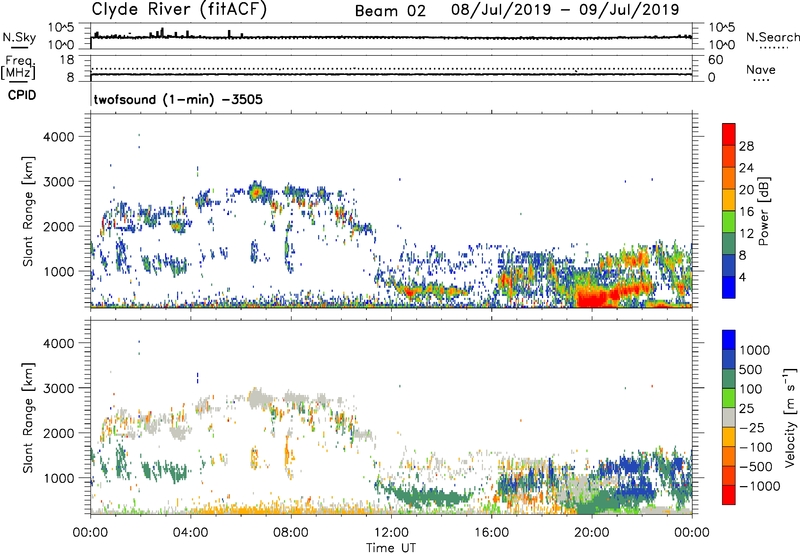Image resolution: width=800 pixels, height=554 pixels.
Task: Select the 'CPID' row label
Action: (x=22, y=95)
